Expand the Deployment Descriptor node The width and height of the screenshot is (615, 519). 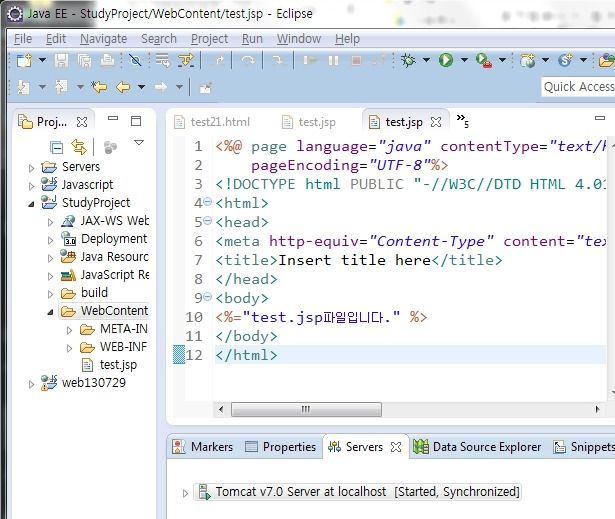[x=50, y=240]
